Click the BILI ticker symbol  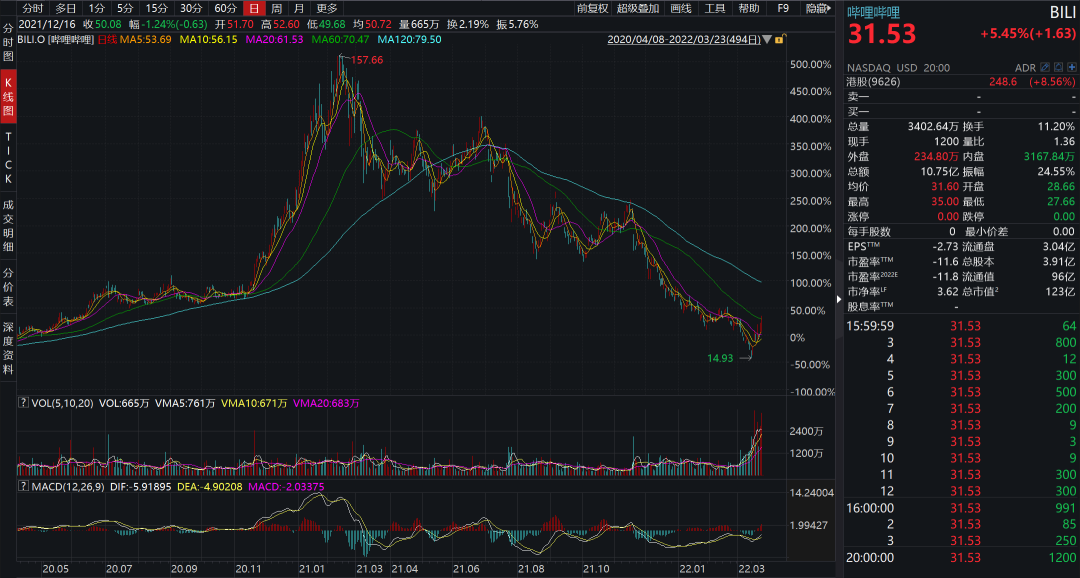1063,12
